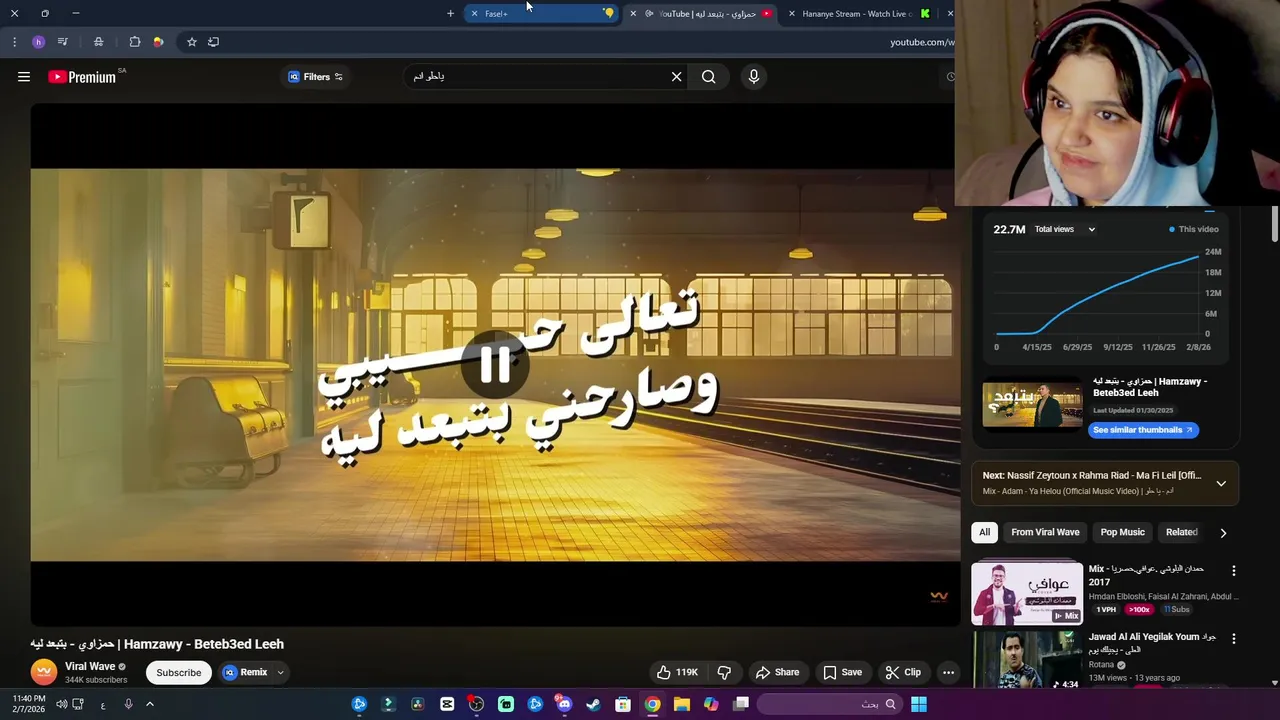Viewport: 1280px width, 720px height.
Task: Select the Pop Music chip
Action: pyautogui.click(x=1122, y=533)
